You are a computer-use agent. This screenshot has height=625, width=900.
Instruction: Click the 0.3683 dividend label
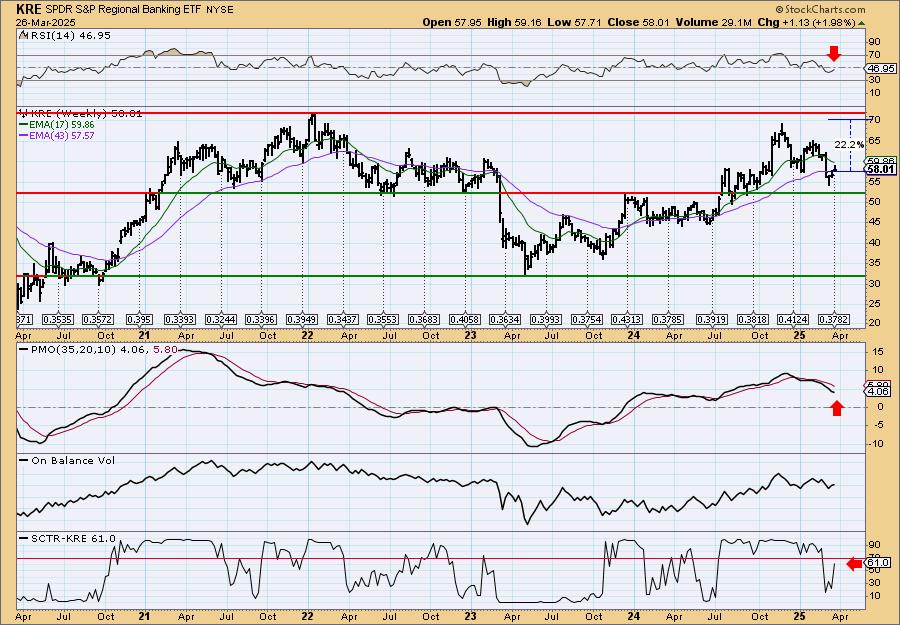click(424, 319)
